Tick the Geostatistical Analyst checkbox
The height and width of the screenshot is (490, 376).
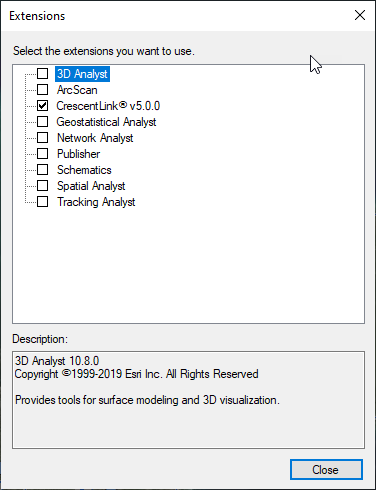coord(42,122)
